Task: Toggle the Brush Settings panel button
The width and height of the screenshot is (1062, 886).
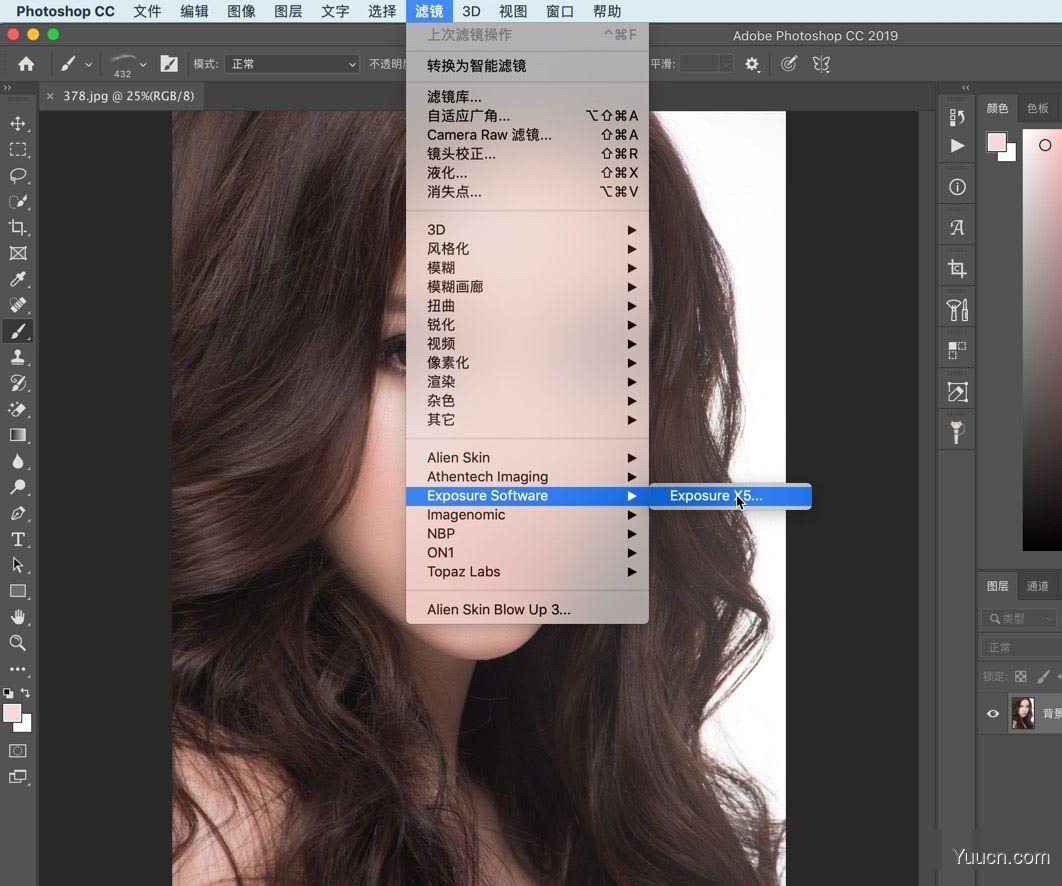Action: 169,64
